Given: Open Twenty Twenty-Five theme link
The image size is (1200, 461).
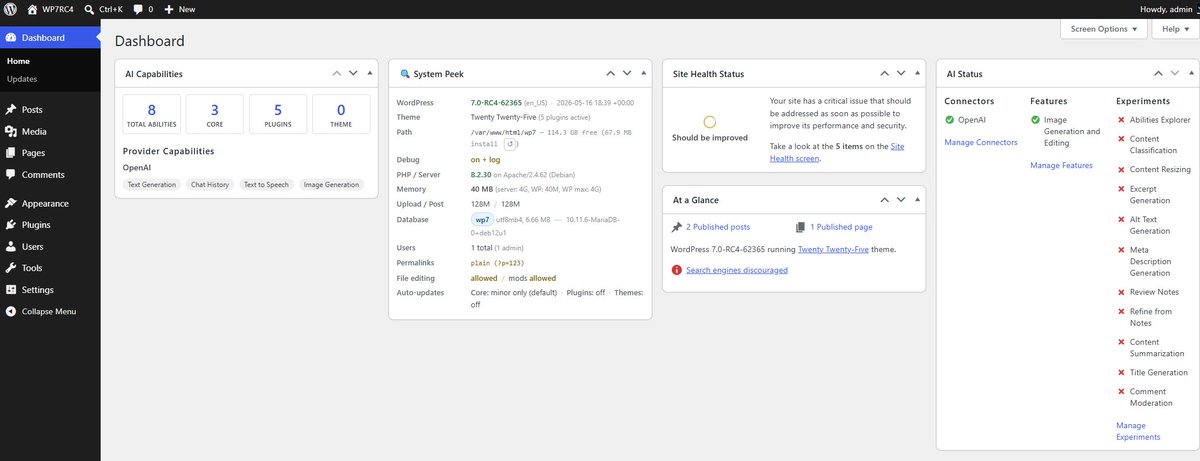Looking at the screenshot, I should [x=833, y=248].
